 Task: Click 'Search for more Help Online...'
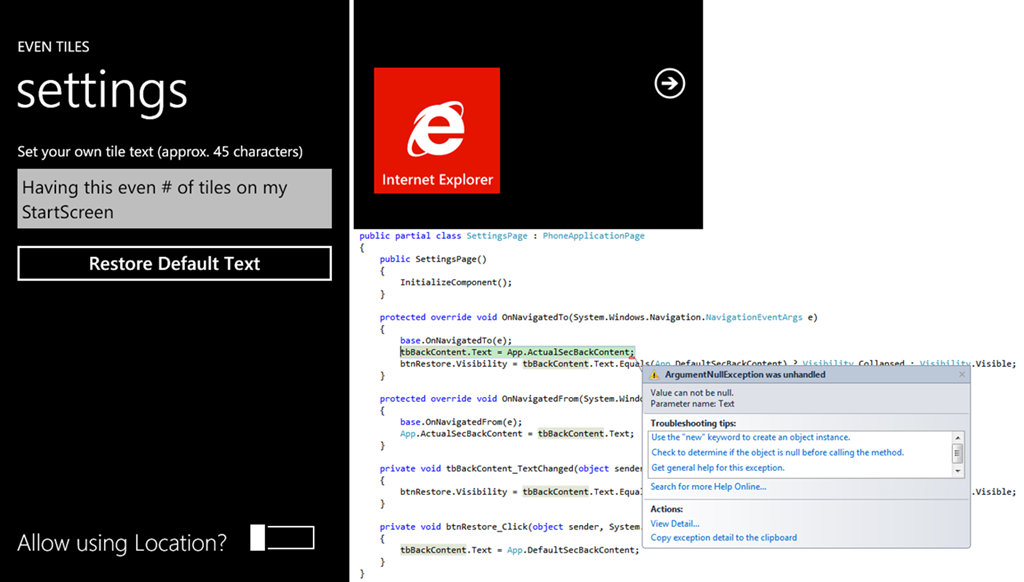(x=708, y=487)
